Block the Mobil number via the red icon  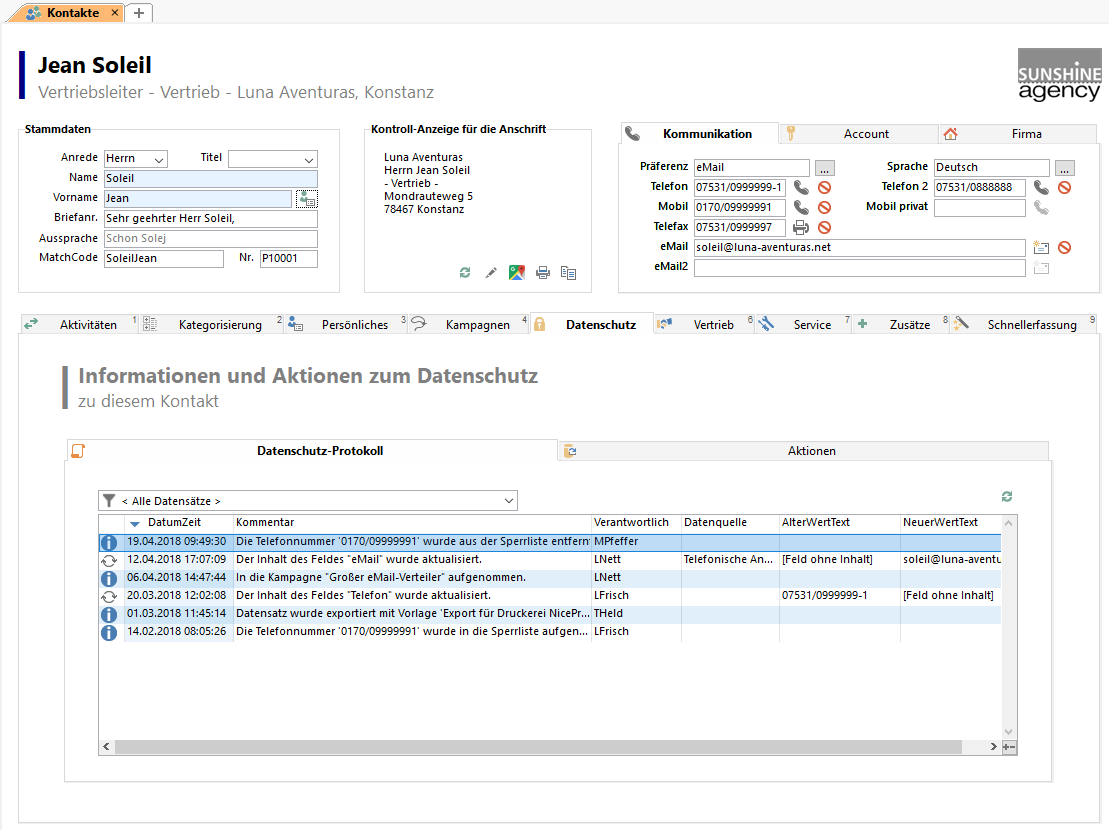click(824, 207)
